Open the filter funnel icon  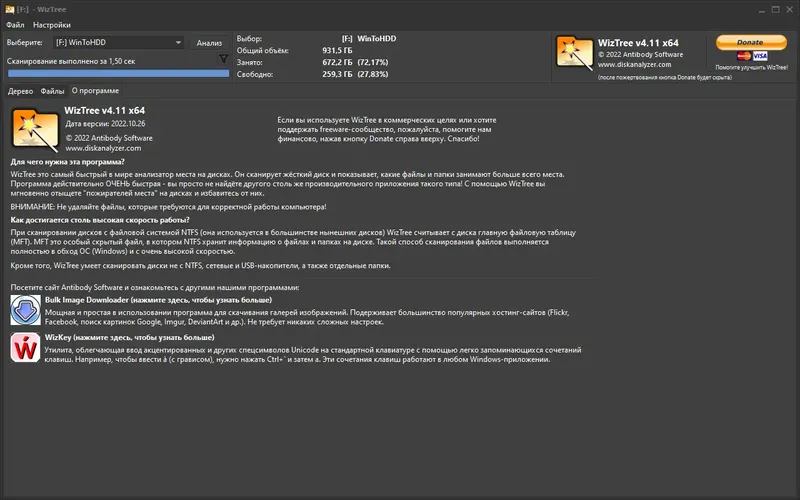[x=223, y=60]
